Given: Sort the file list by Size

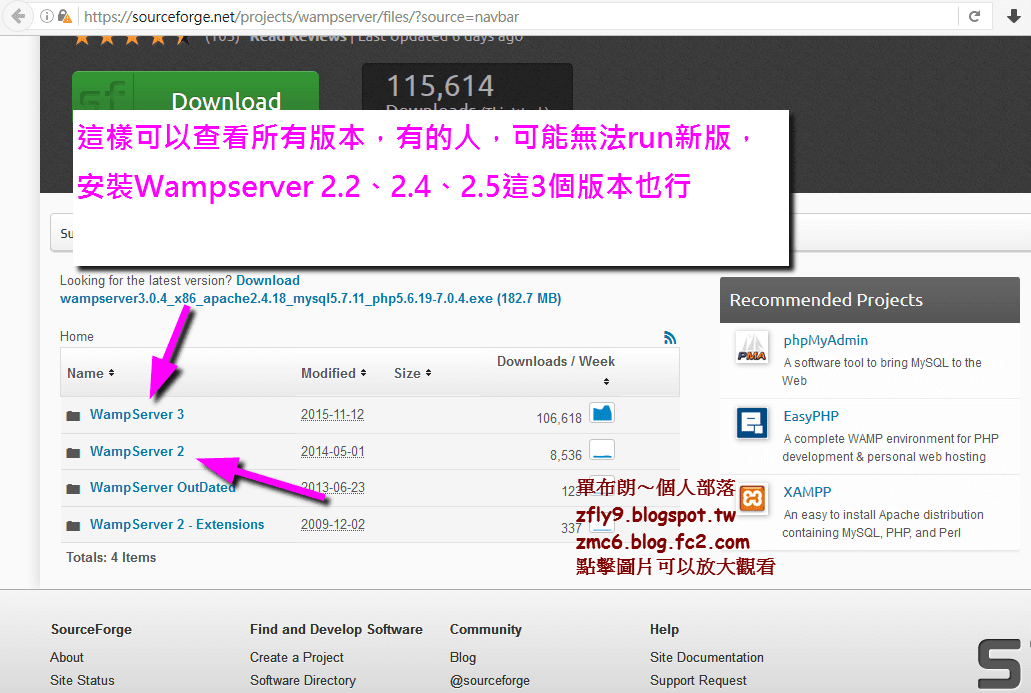Looking at the screenshot, I should click(x=412, y=373).
